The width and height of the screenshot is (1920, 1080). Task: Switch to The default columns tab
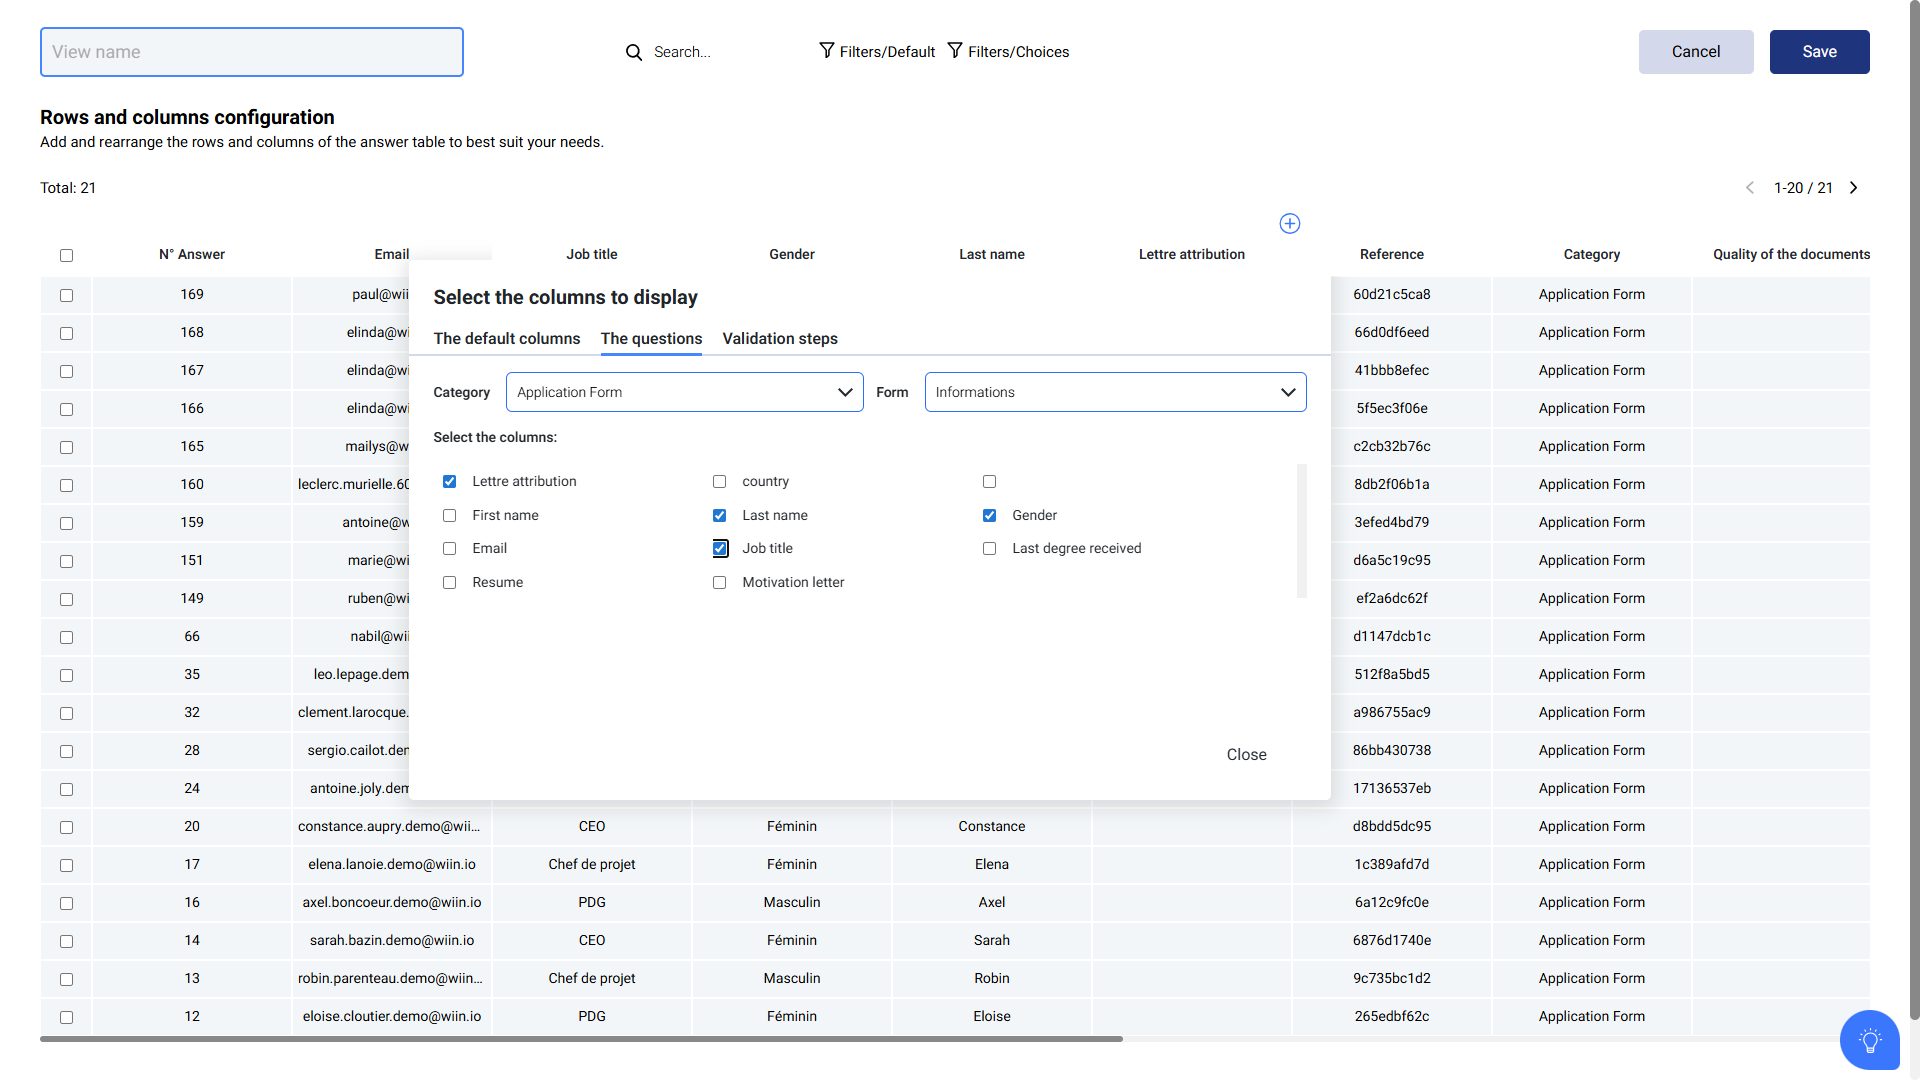coord(507,339)
